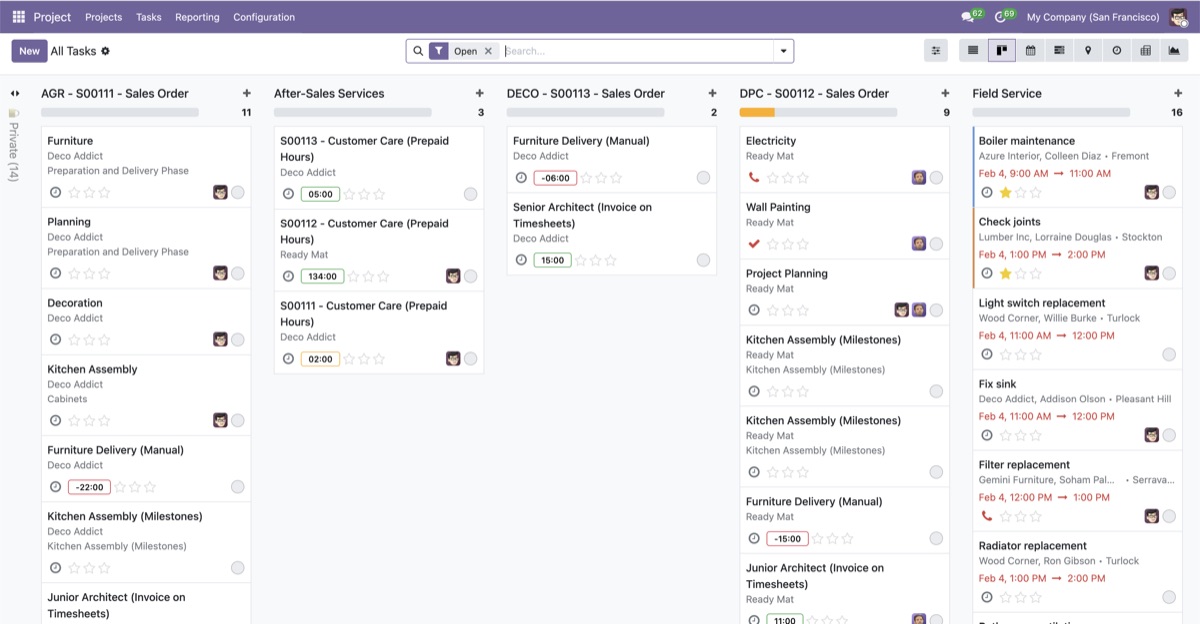Click the 15:00 hours badge on Senior Architect
Viewport: 1200px width, 624px height.
553,260
